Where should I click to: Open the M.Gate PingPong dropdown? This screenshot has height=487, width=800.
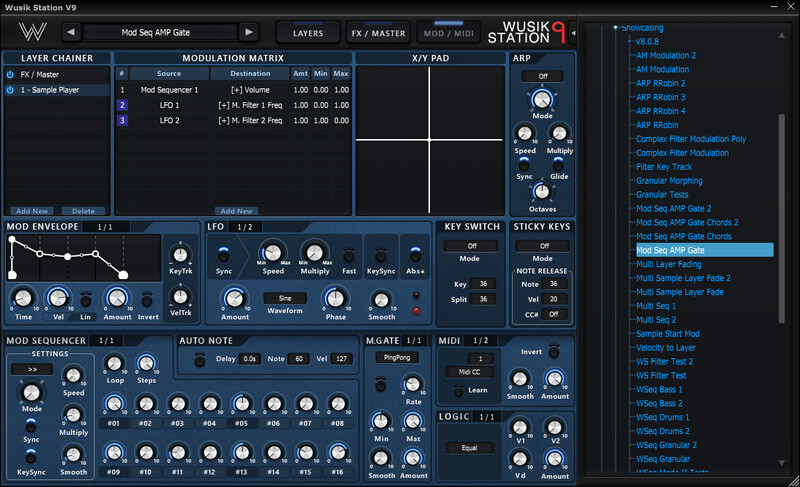click(397, 357)
